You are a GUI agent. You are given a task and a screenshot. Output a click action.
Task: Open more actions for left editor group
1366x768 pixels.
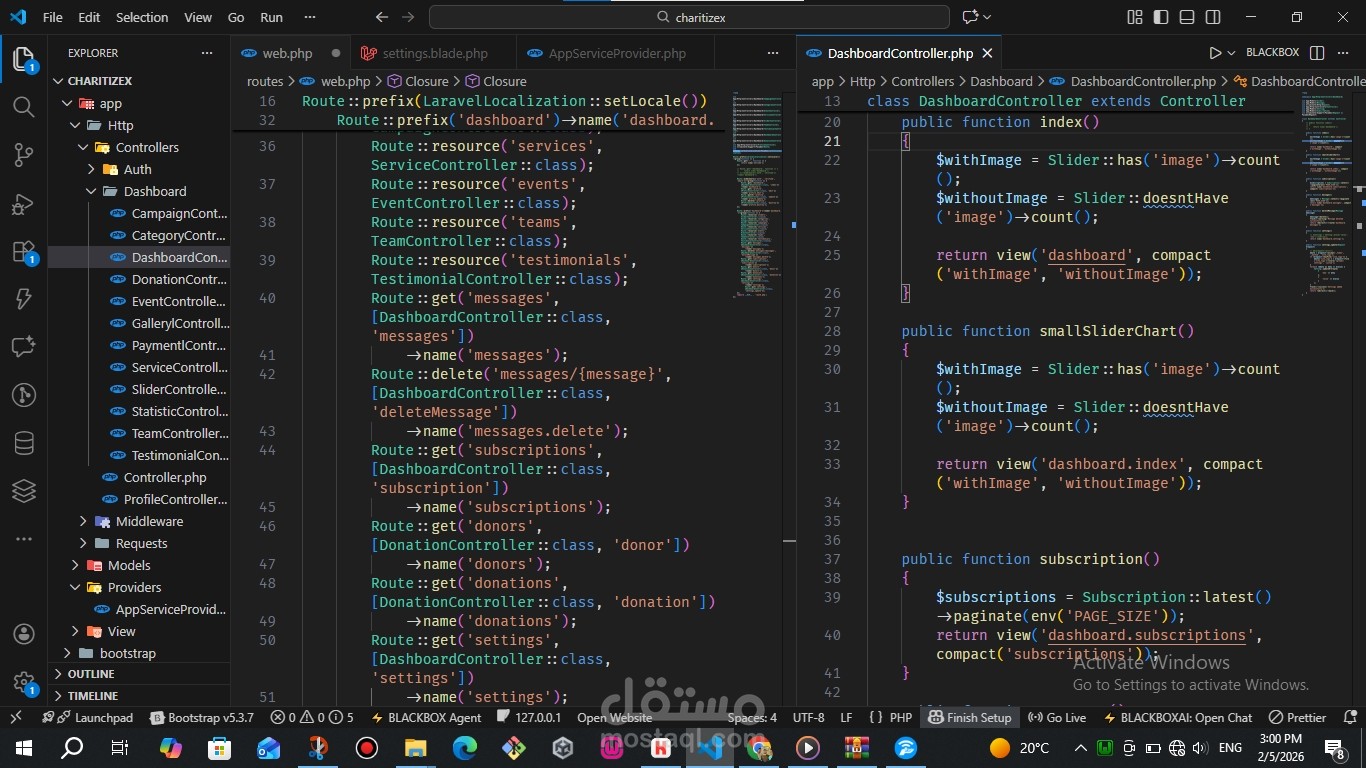pos(773,53)
